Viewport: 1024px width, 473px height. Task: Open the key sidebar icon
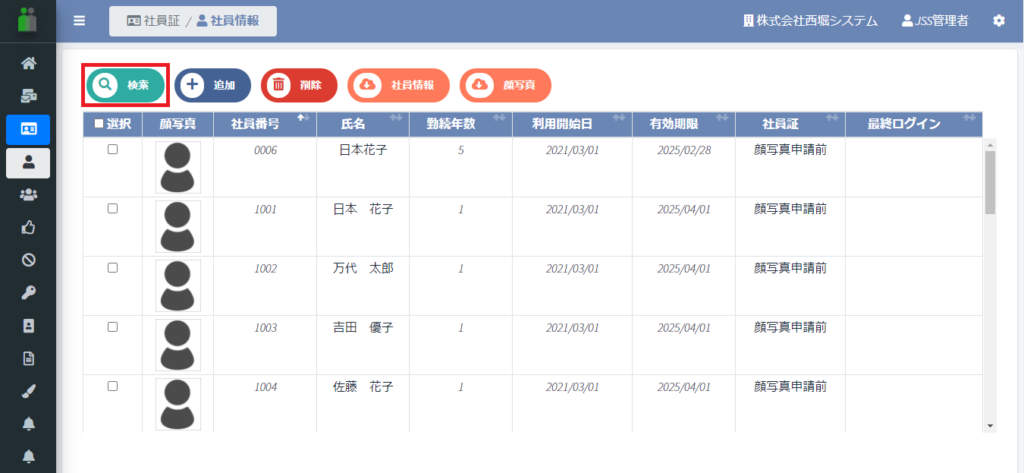pyautogui.click(x=28, y=293)
